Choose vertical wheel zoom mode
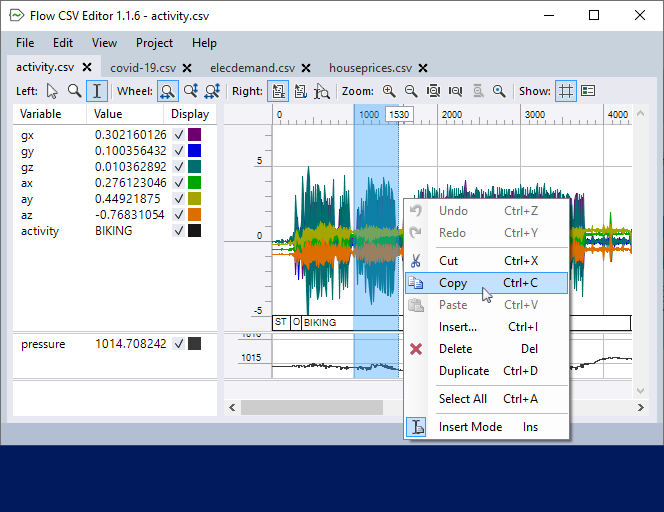Viewport: 664px width, 512px height. pos(190,91)
